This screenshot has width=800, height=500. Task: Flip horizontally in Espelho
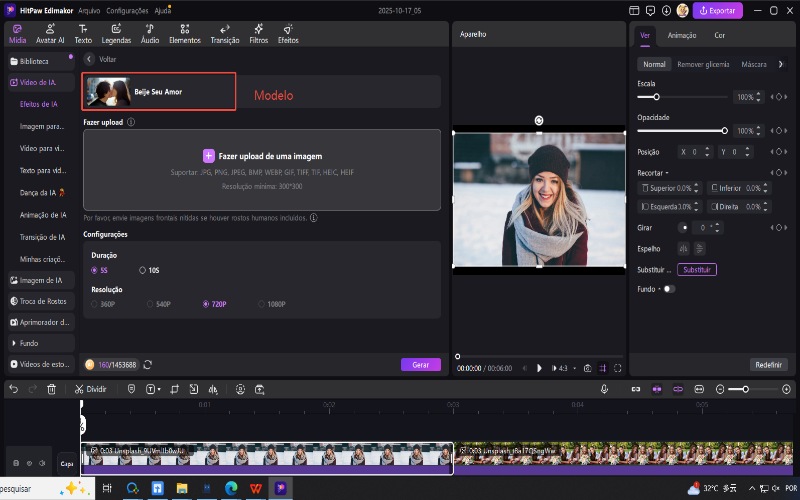pyautogui.click(x=683, y=248)
